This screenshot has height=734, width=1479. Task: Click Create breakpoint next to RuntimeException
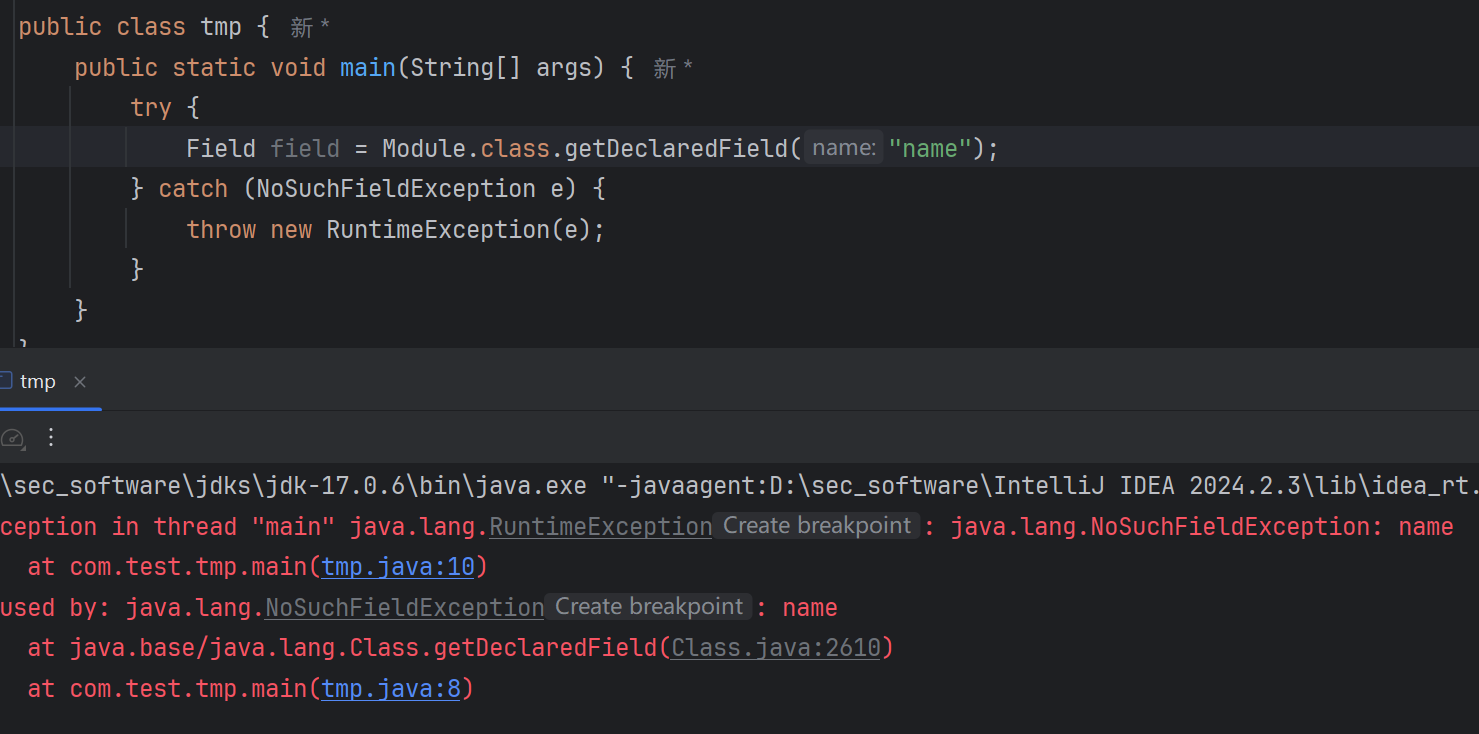817,526
